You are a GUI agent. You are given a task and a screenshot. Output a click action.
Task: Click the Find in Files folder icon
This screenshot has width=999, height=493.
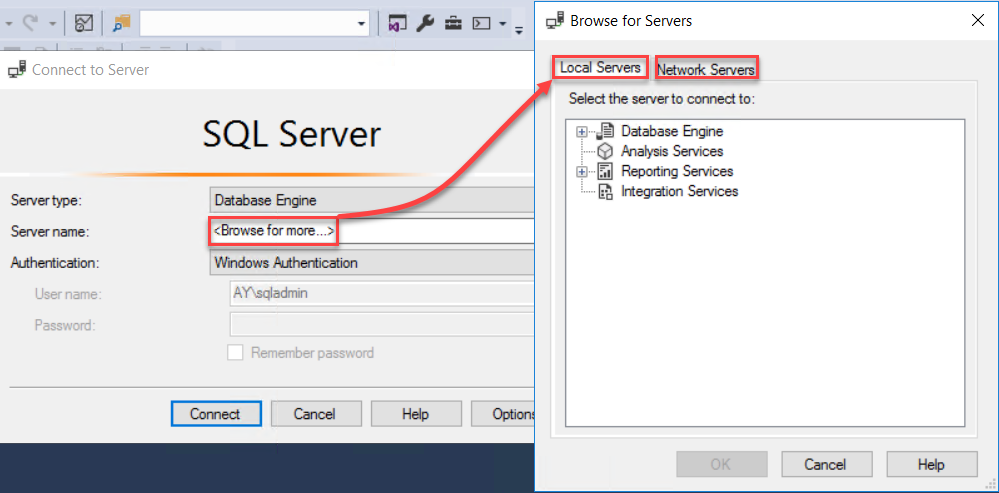tap(121, 24)
